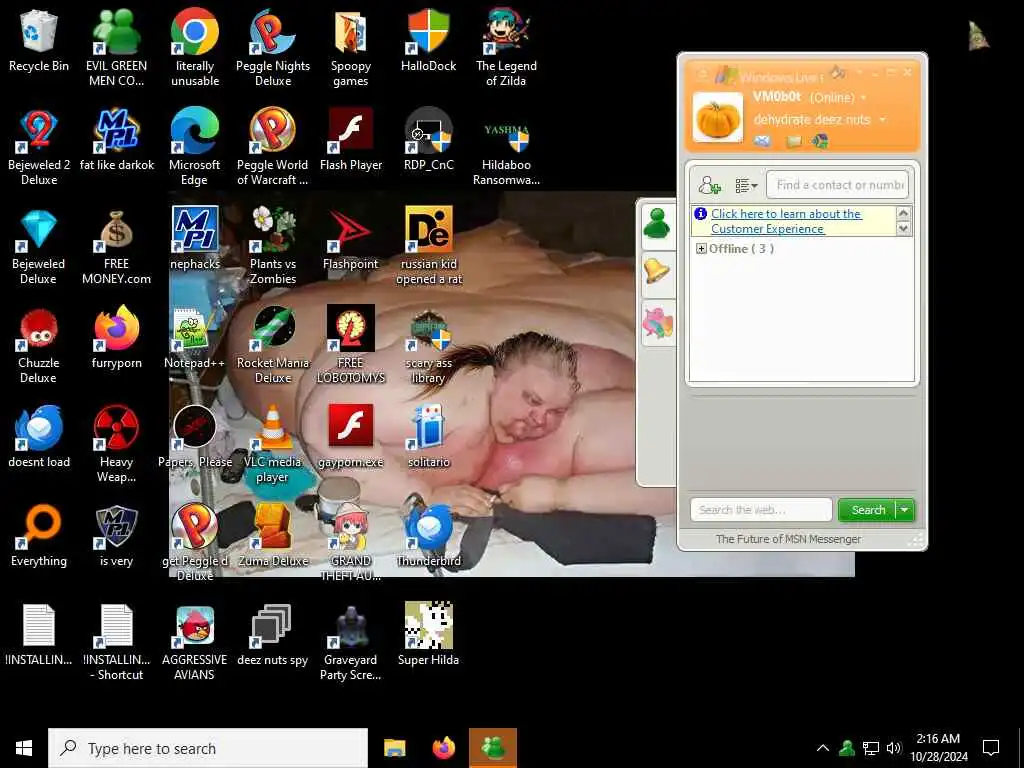Click the volume speaker tray icon
The height and width of the screenshot is (768, 1024).
click(x=894, y=748)
